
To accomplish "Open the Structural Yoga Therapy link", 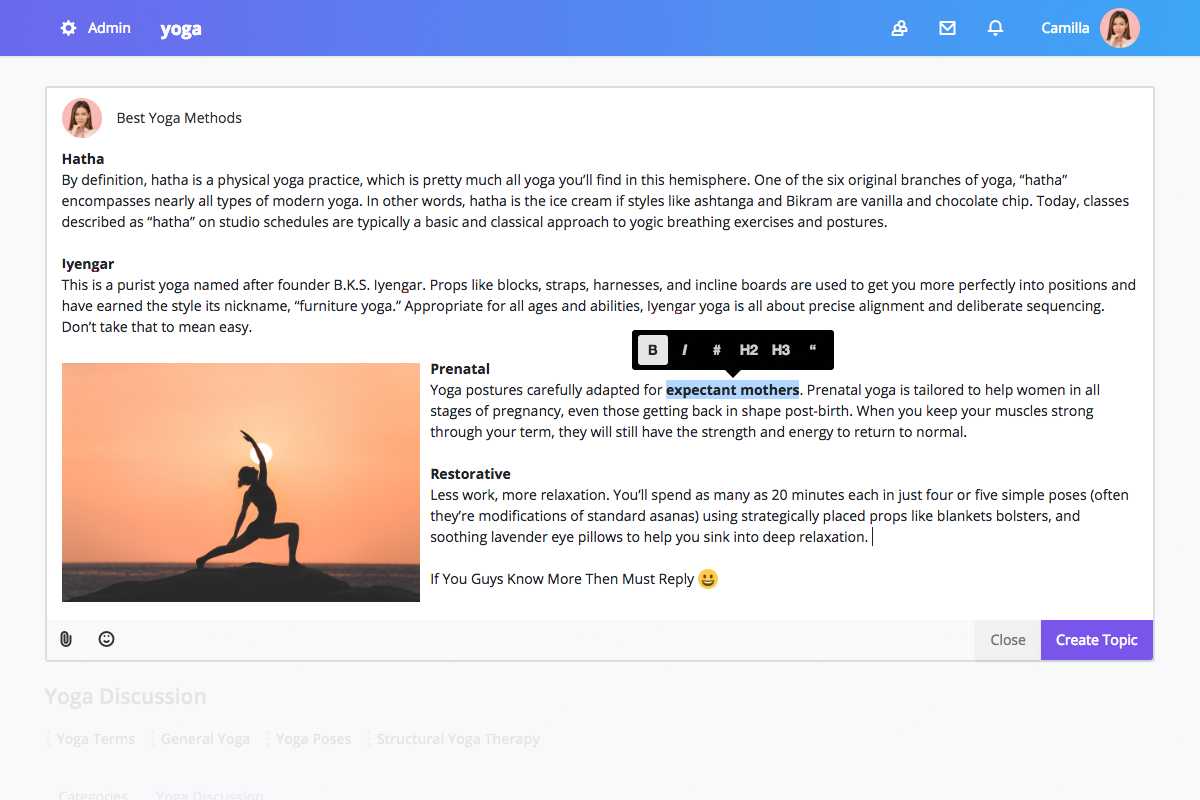I will point(458,738).
